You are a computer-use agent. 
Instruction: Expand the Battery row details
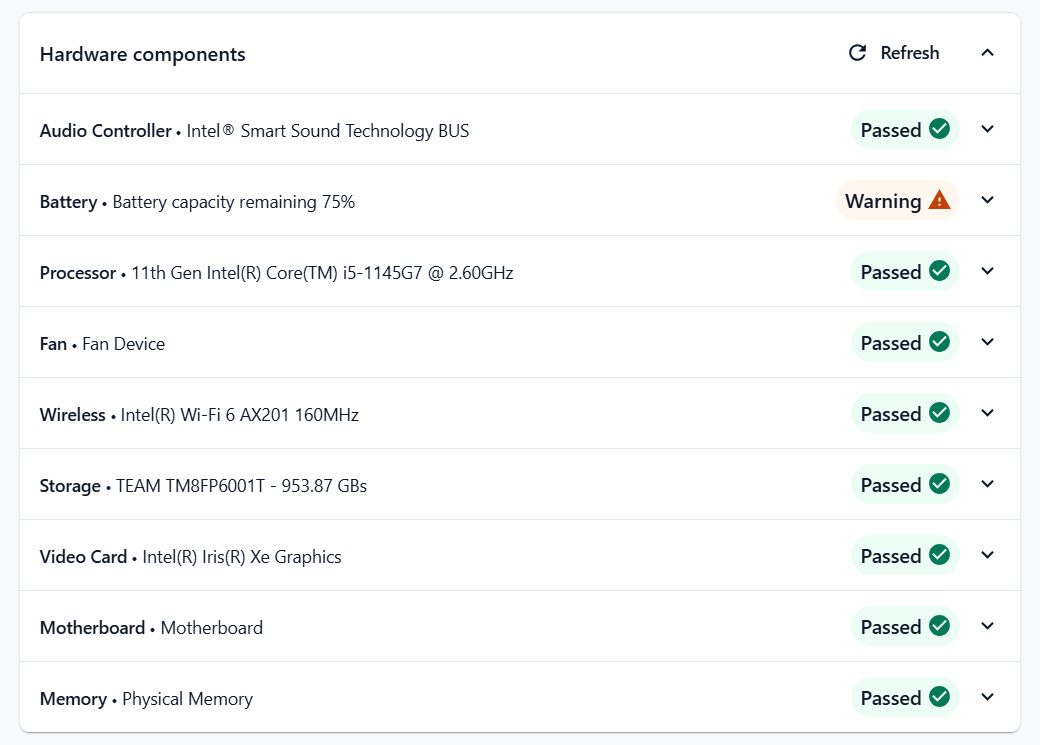tap(987, 200)
